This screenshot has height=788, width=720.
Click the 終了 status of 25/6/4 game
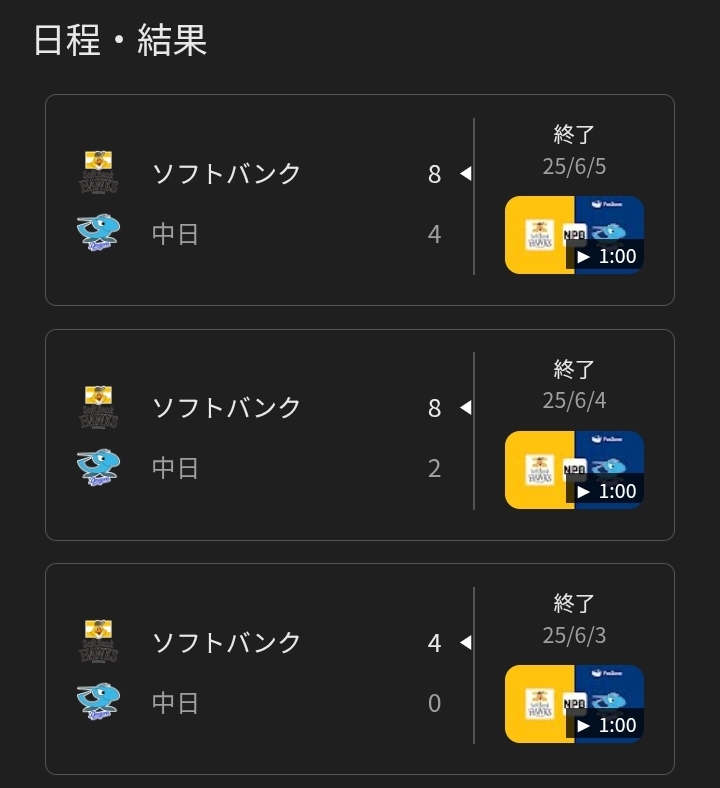[x=574, y=369]
